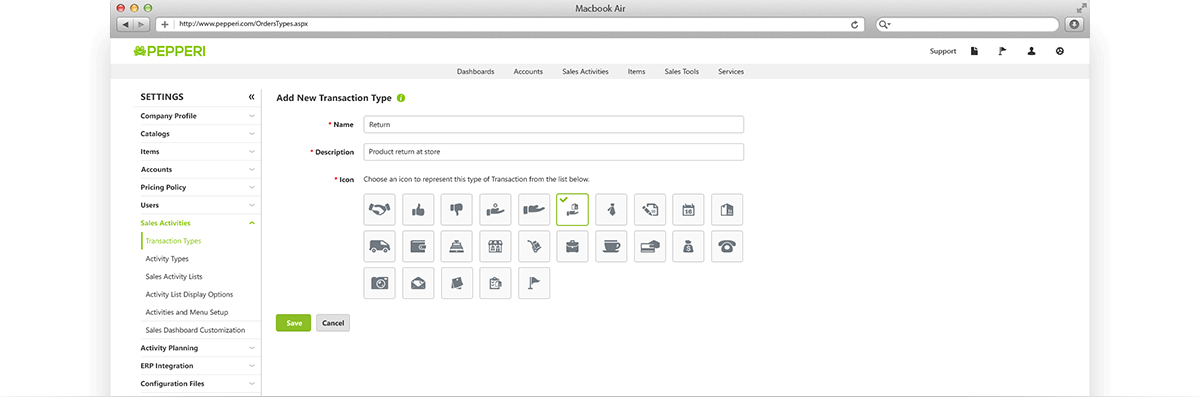The height and width of the screenshot is (397, 1200).
Task: Open the Support link
Action: click(x=943, y=51)
